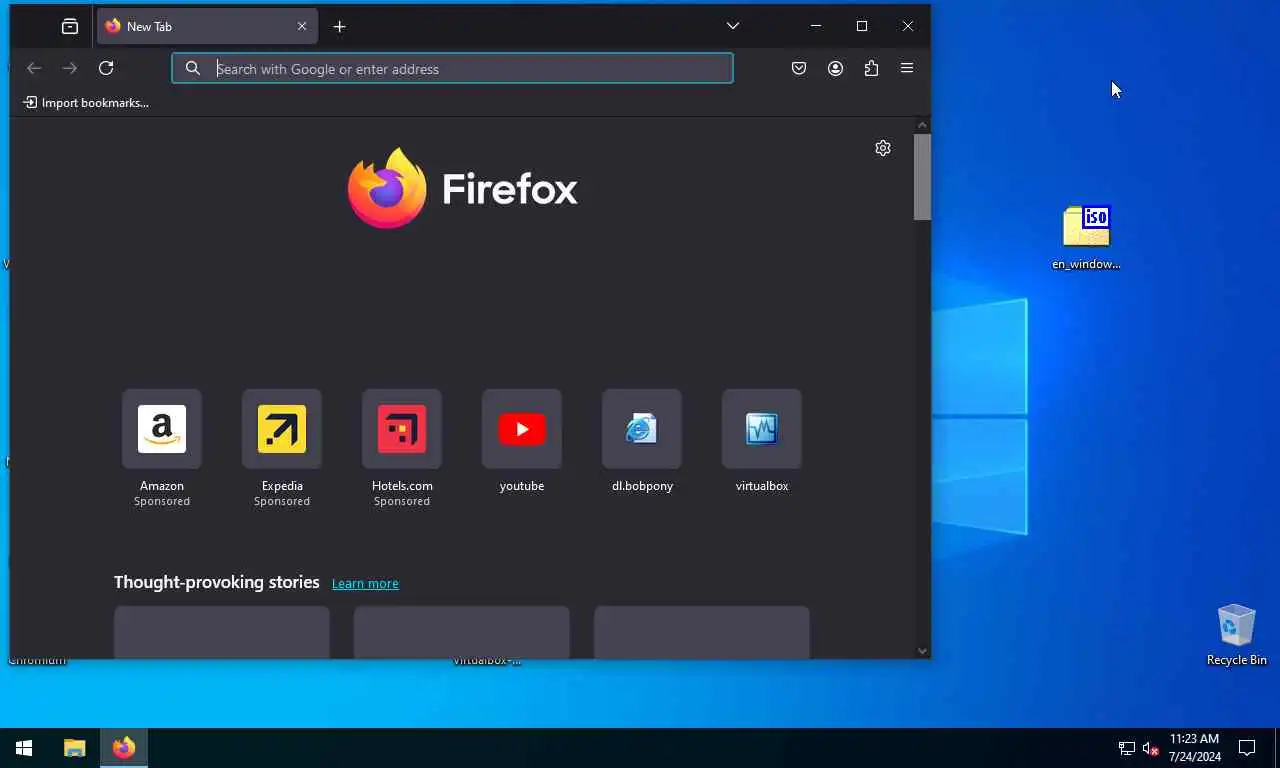Open Firefox account icon
The height and width of the screenshot is (768, 1280).
pyautogui.click(x=835, y=68)
